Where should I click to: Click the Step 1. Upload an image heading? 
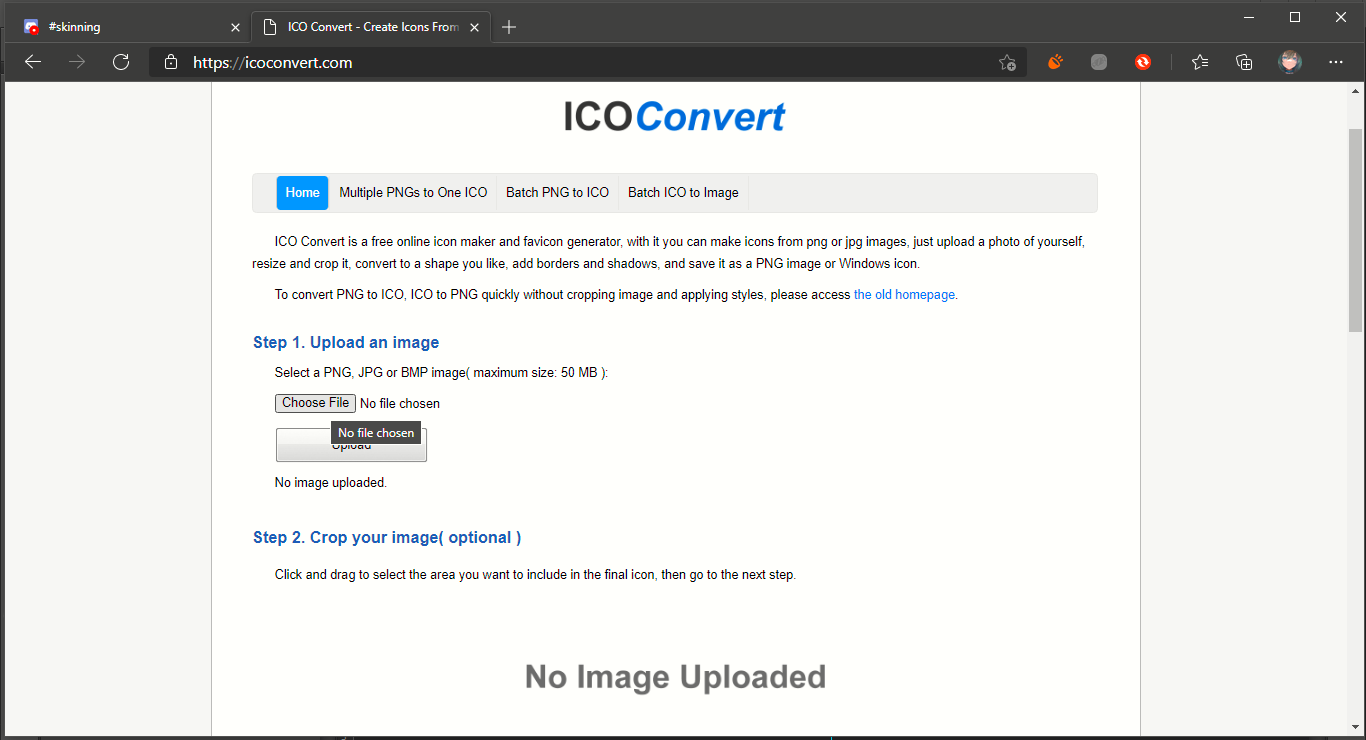(x=346, y=343)
